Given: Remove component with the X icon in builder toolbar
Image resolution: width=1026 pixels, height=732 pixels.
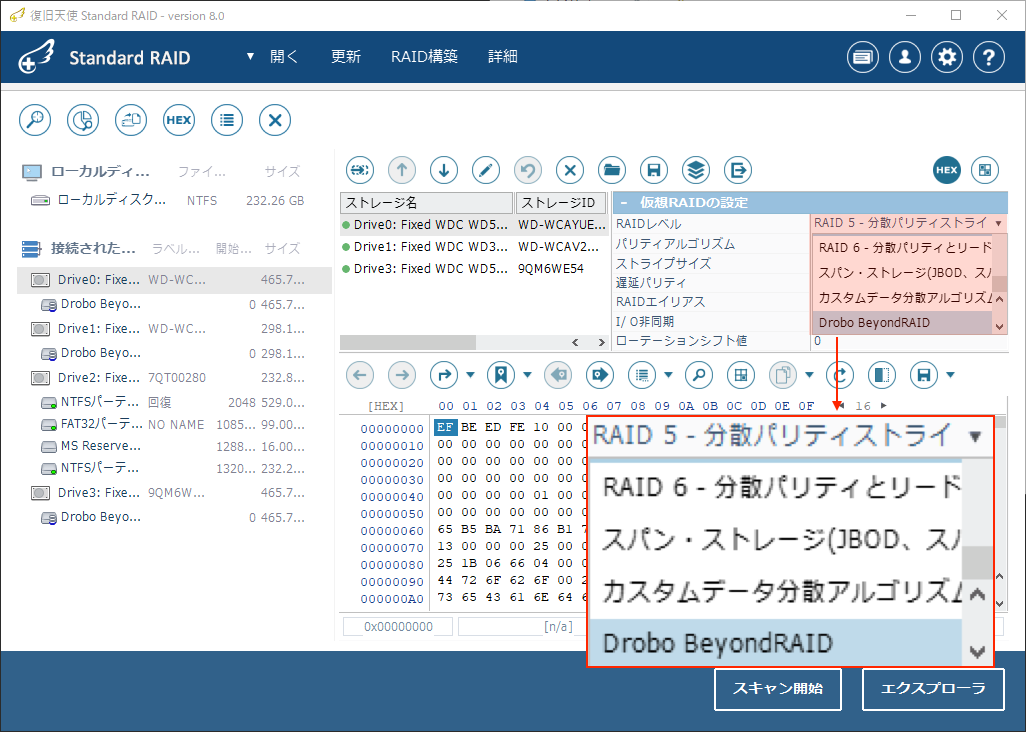Looking at the screenshot, I should pos(570,171).
